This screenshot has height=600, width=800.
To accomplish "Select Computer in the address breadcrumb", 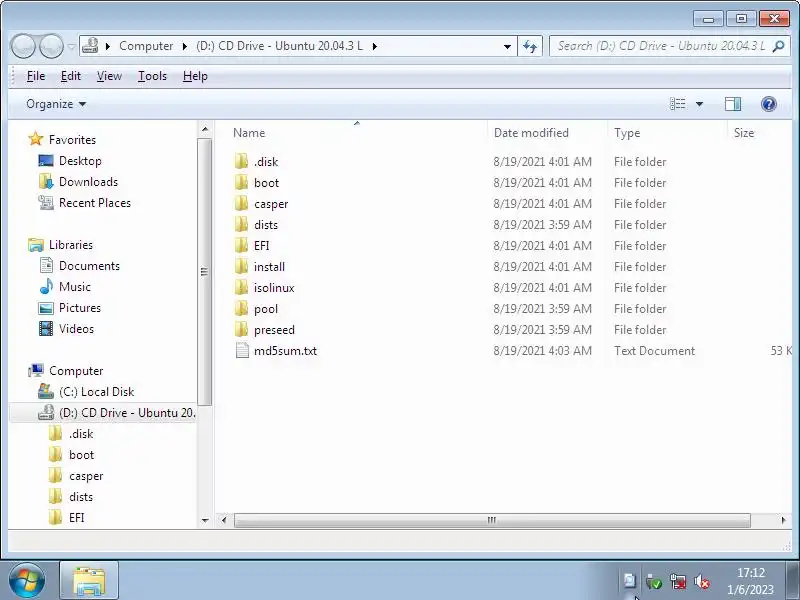I will point(146,46).
